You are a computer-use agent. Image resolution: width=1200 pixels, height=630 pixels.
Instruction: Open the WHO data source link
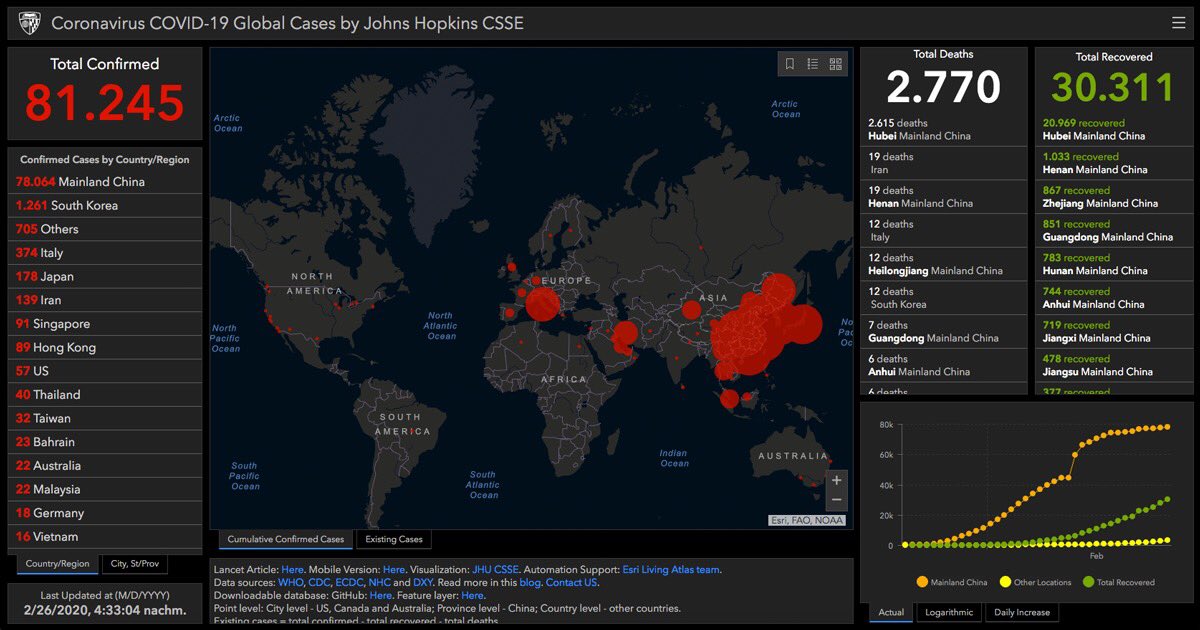(290, 582)
